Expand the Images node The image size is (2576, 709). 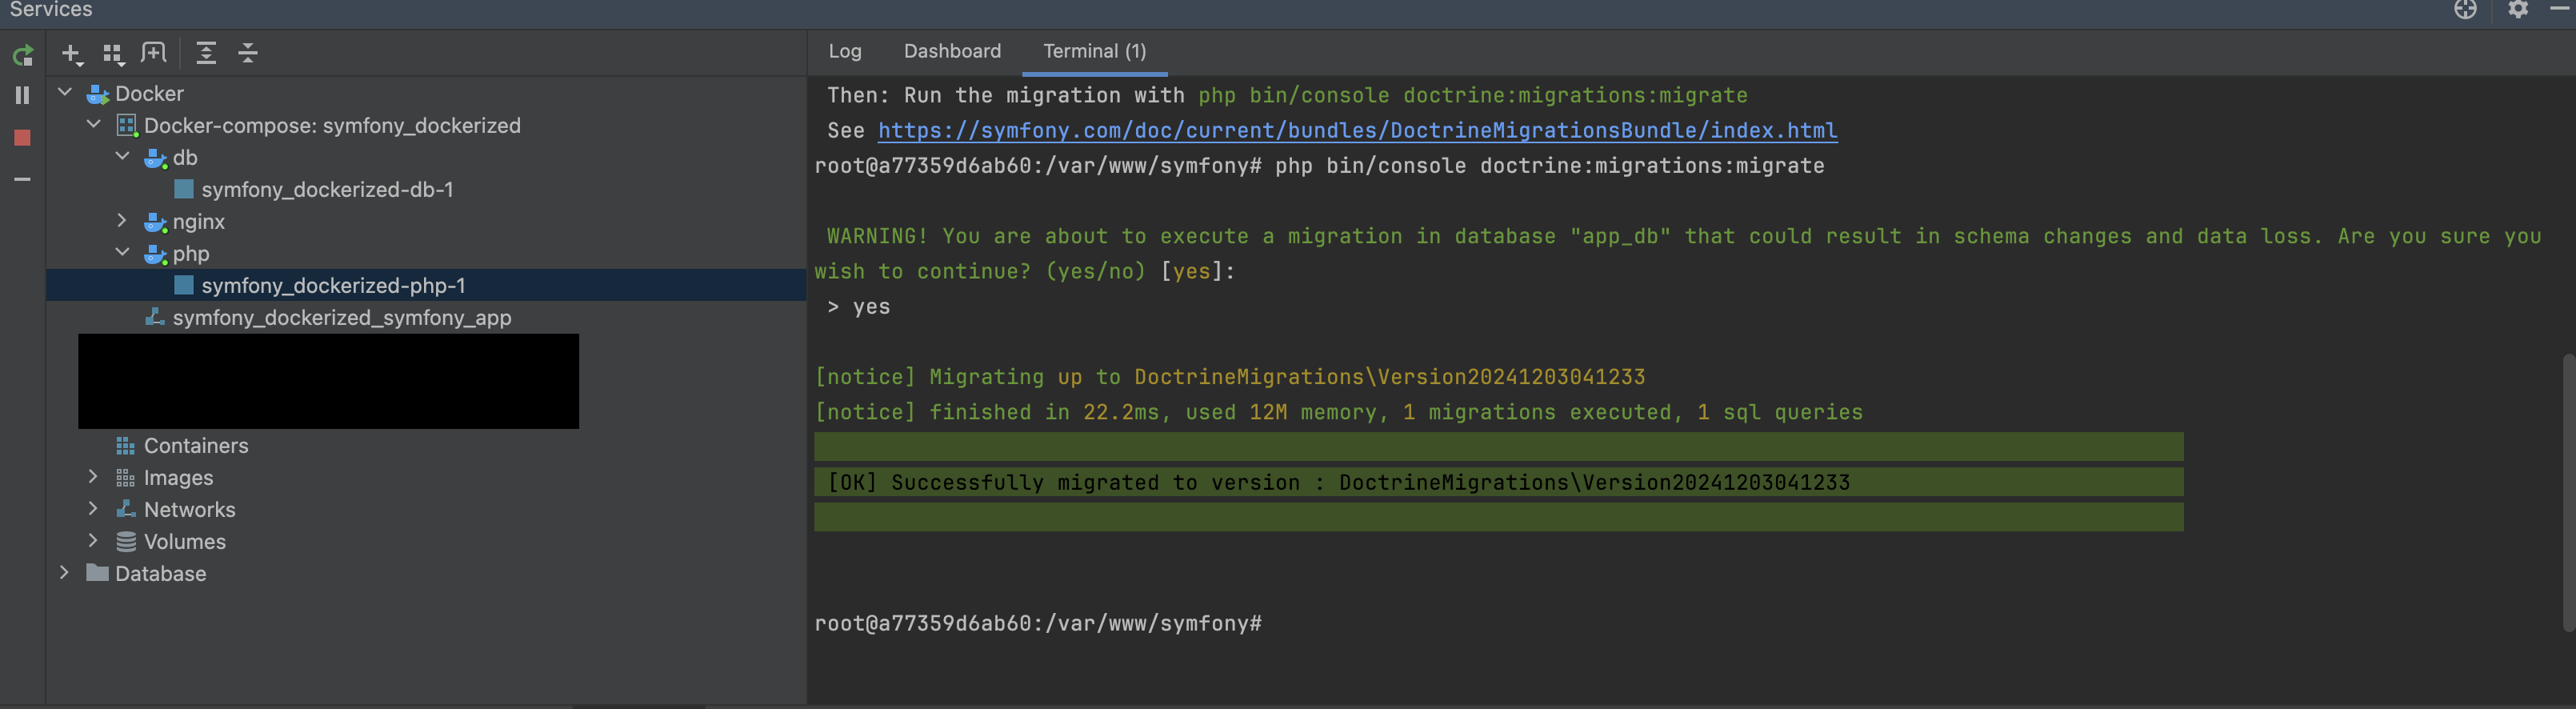pyautogui.click(x=93, y=476)
